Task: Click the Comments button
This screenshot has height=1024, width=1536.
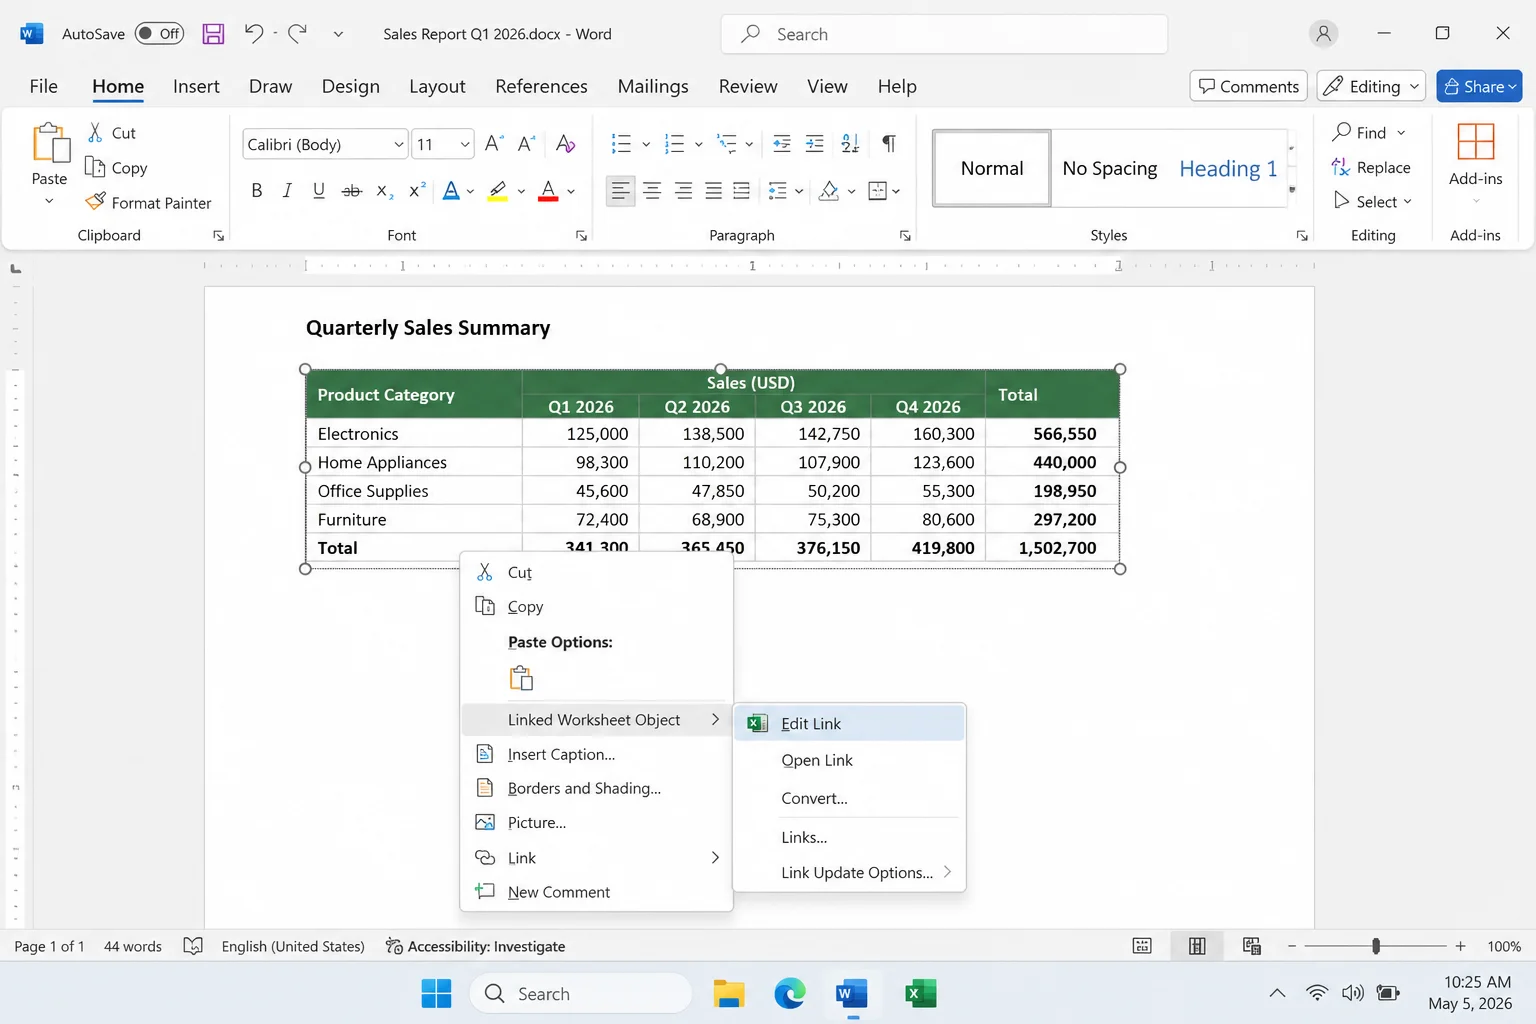Action: click(x=1248, y=86)
